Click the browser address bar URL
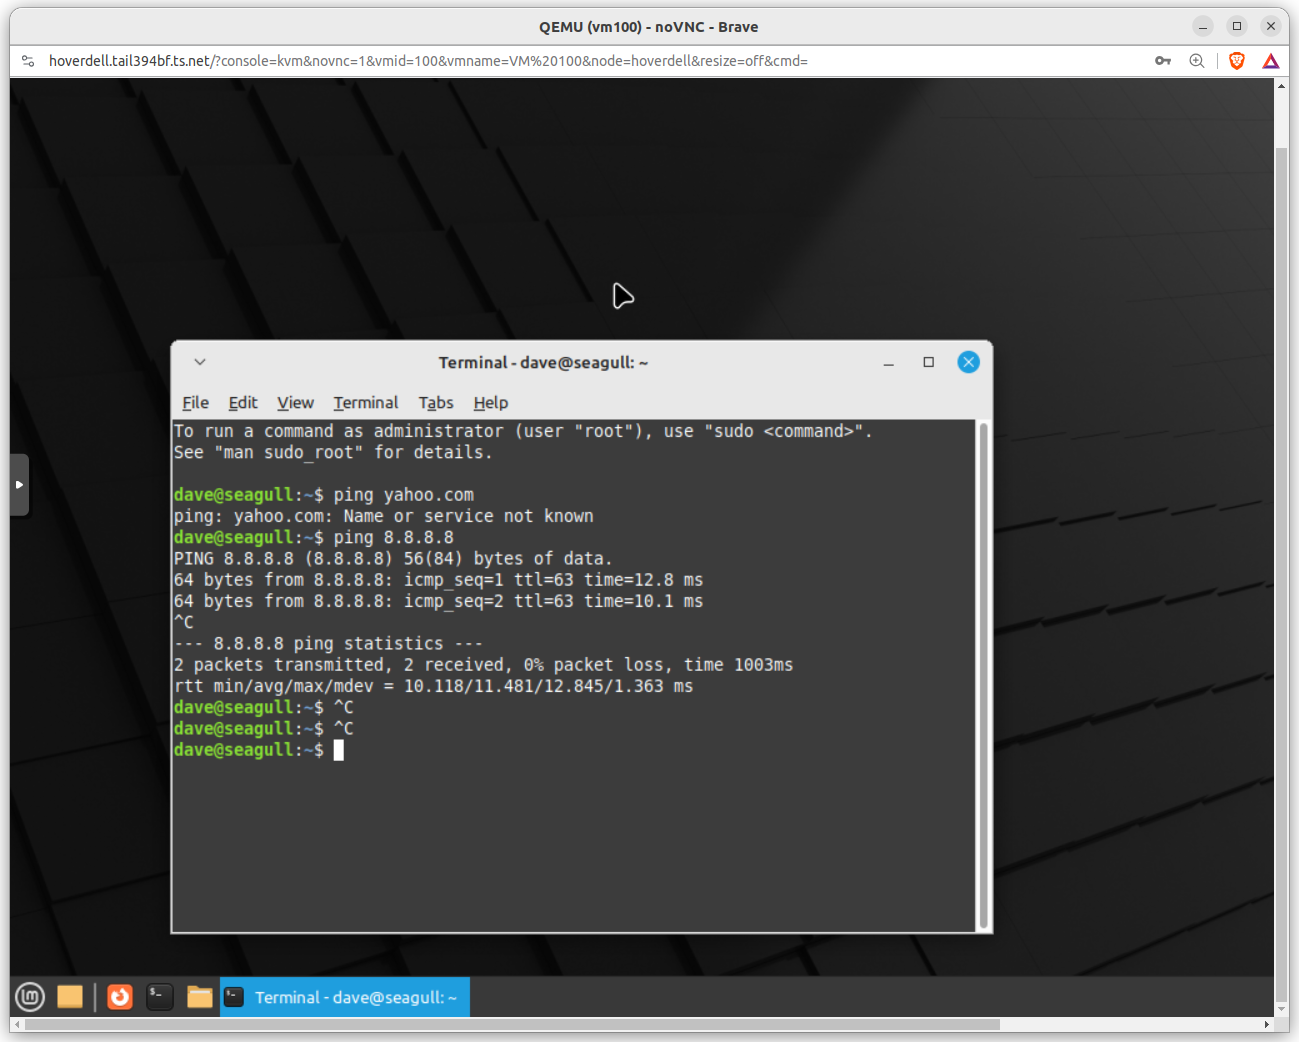Viewport: 1299px width, 1042px height. (428, 61)
